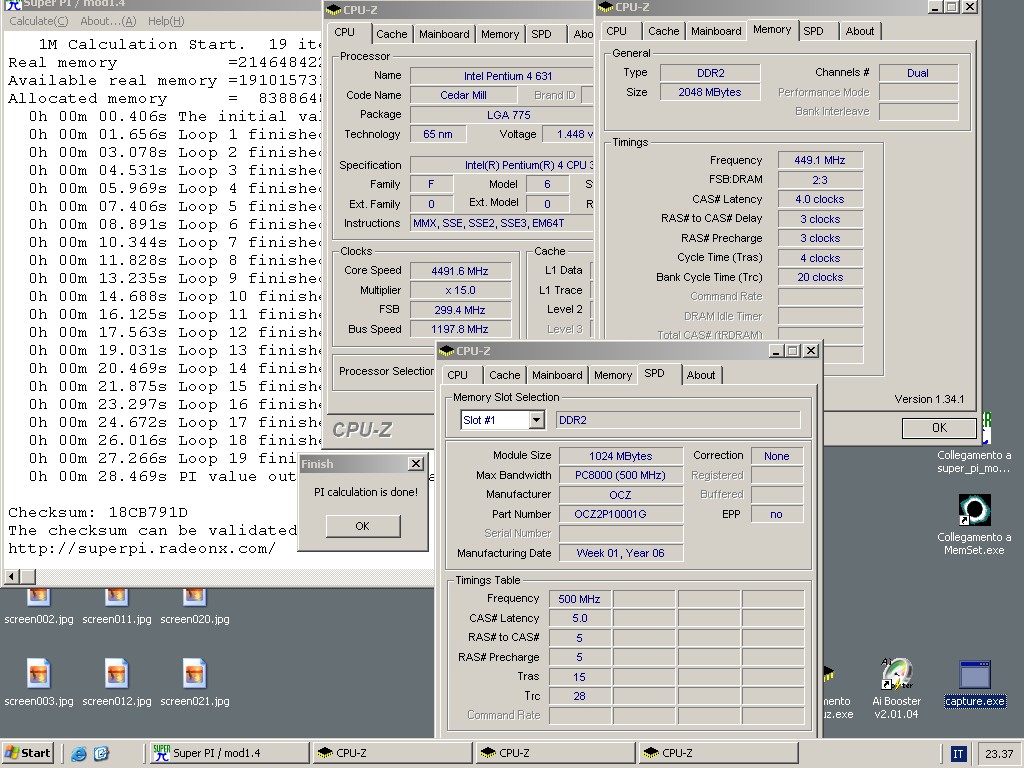Click the Core Speed value 4491.6 MHz
Image resolution: width=1024 pixels, height=768 pixels.
(x=460, y=271)
